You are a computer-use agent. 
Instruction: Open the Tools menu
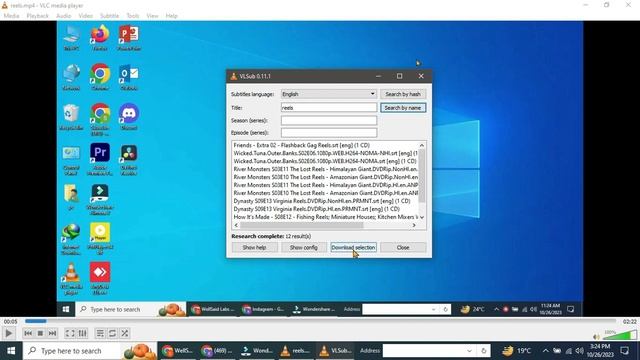(x=133, y=16)
